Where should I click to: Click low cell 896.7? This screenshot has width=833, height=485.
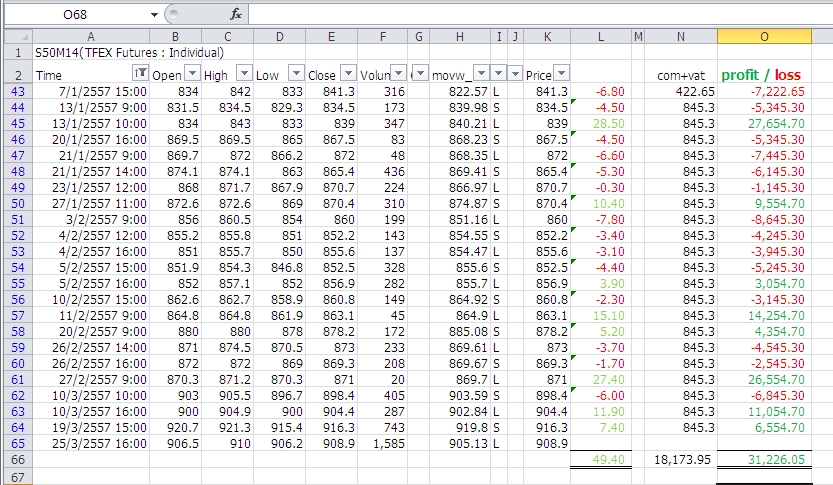click(279, 395)
